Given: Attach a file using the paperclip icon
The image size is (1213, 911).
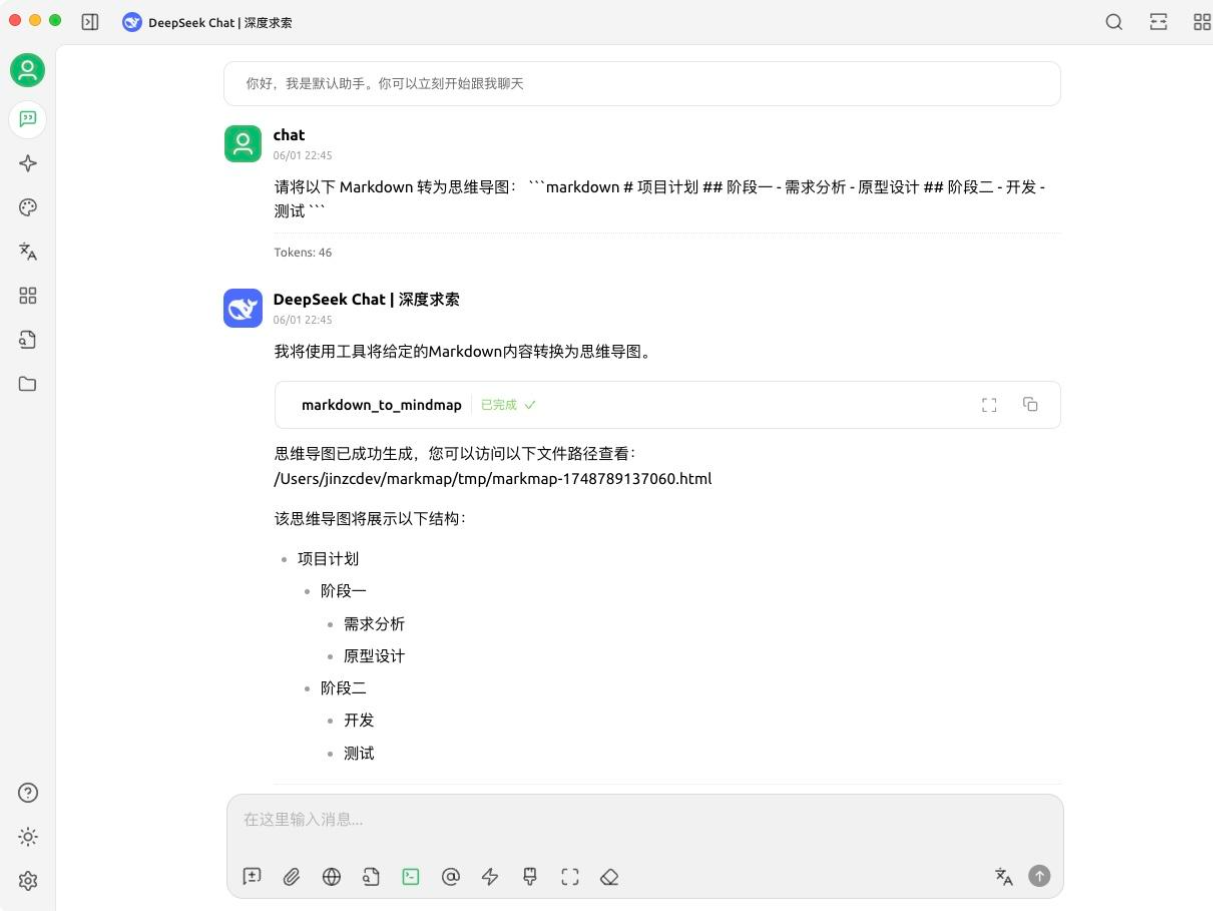Looking at the screenshot, I should click(x=292, y=877).
